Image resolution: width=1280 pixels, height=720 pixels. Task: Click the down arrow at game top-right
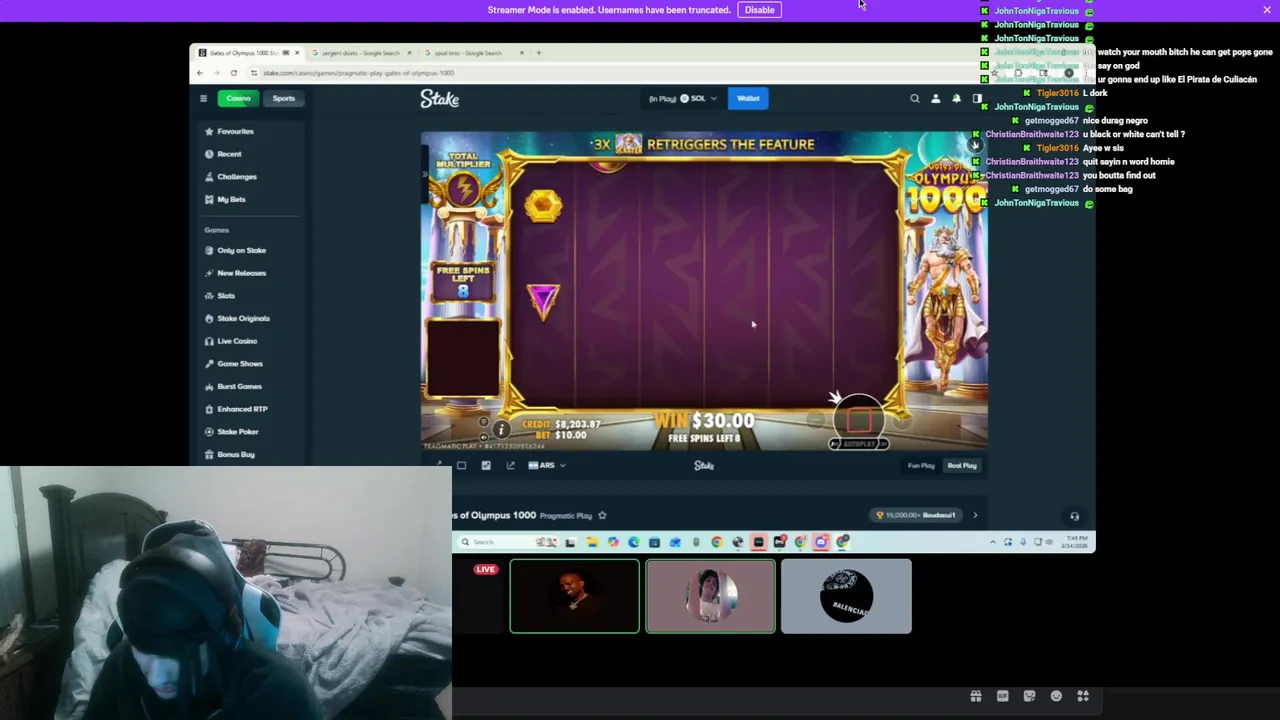[x=975, y=145]
